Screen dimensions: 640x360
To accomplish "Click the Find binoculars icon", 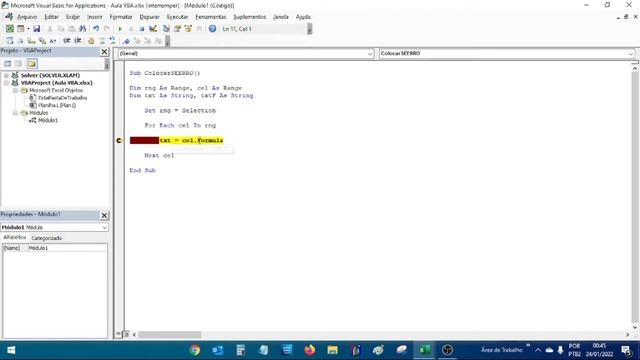I will point(82,29).
